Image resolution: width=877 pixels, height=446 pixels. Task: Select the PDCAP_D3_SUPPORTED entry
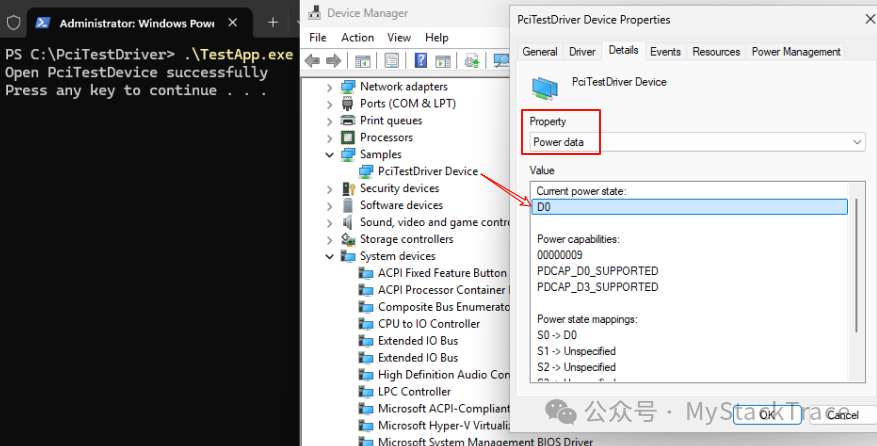pyautogui.click(x=597, y=287)
